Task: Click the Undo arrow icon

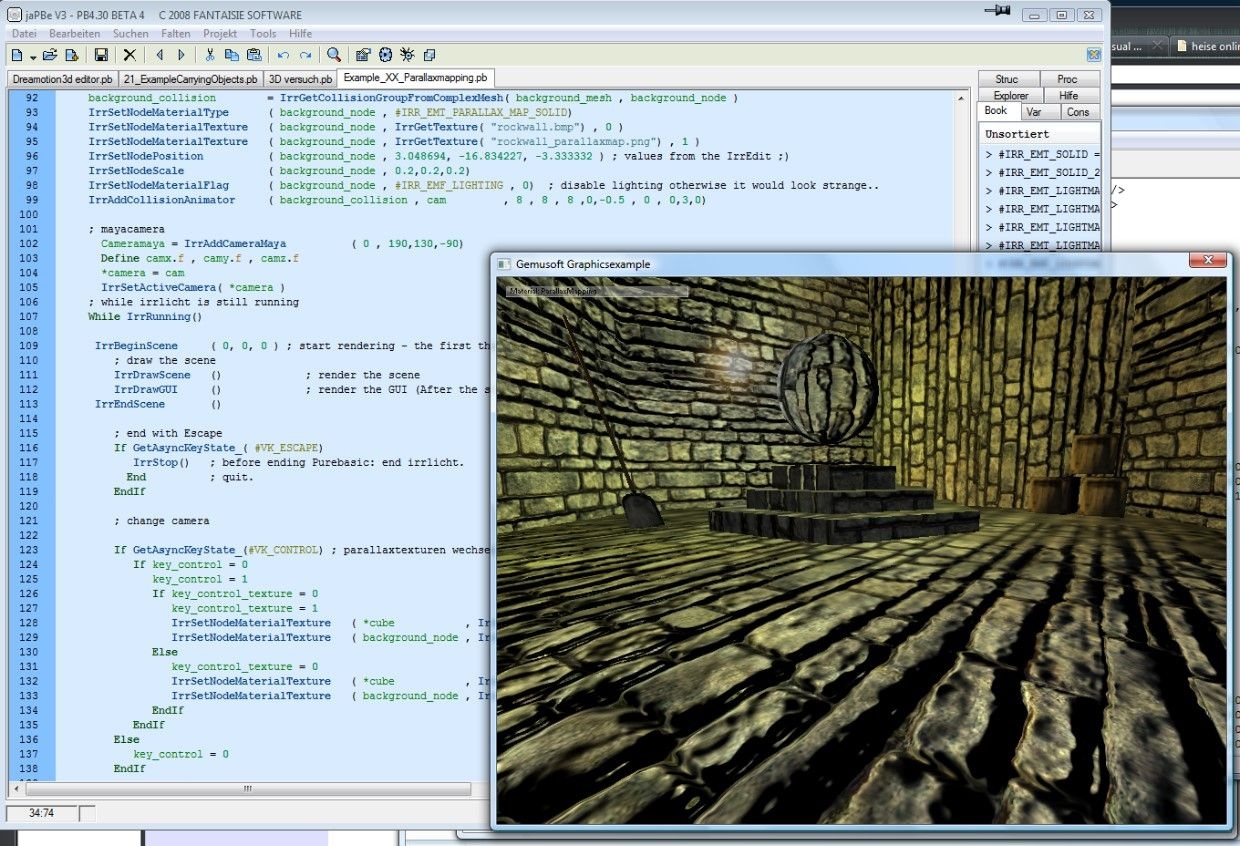Action: click(283, 55)
